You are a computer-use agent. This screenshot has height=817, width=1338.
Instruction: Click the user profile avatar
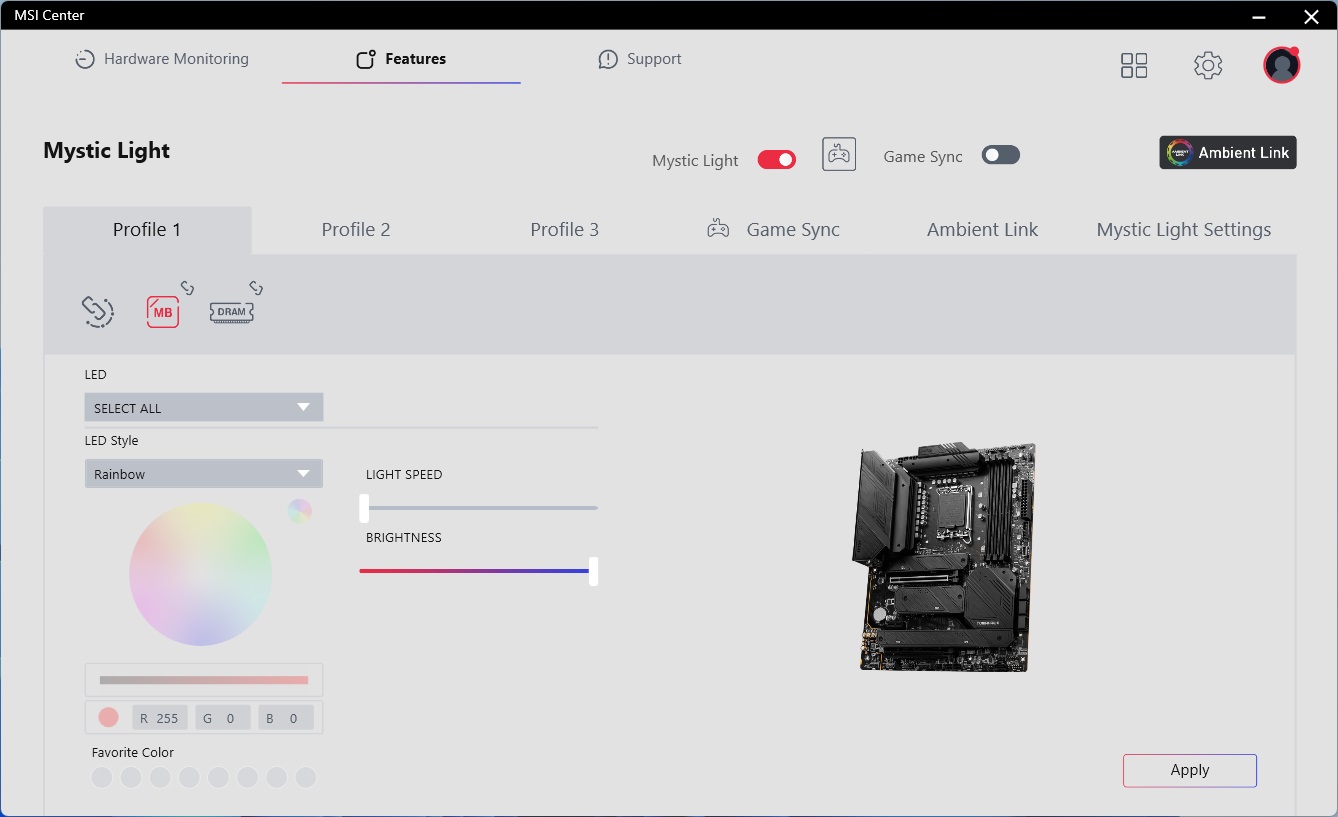tap(1281, 66)
